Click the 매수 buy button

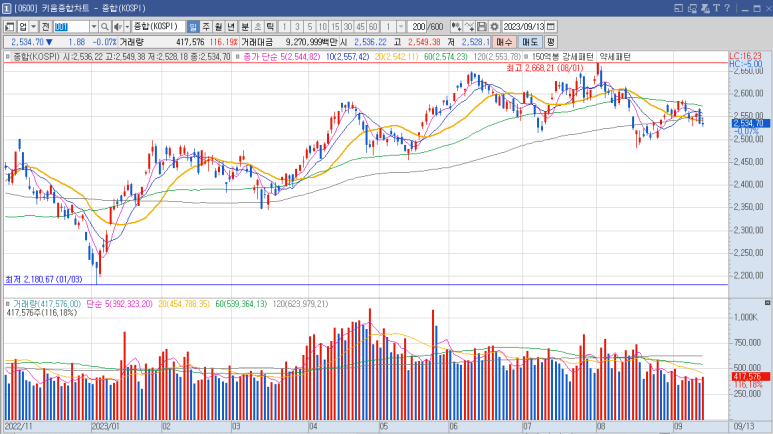click(504, 42)
